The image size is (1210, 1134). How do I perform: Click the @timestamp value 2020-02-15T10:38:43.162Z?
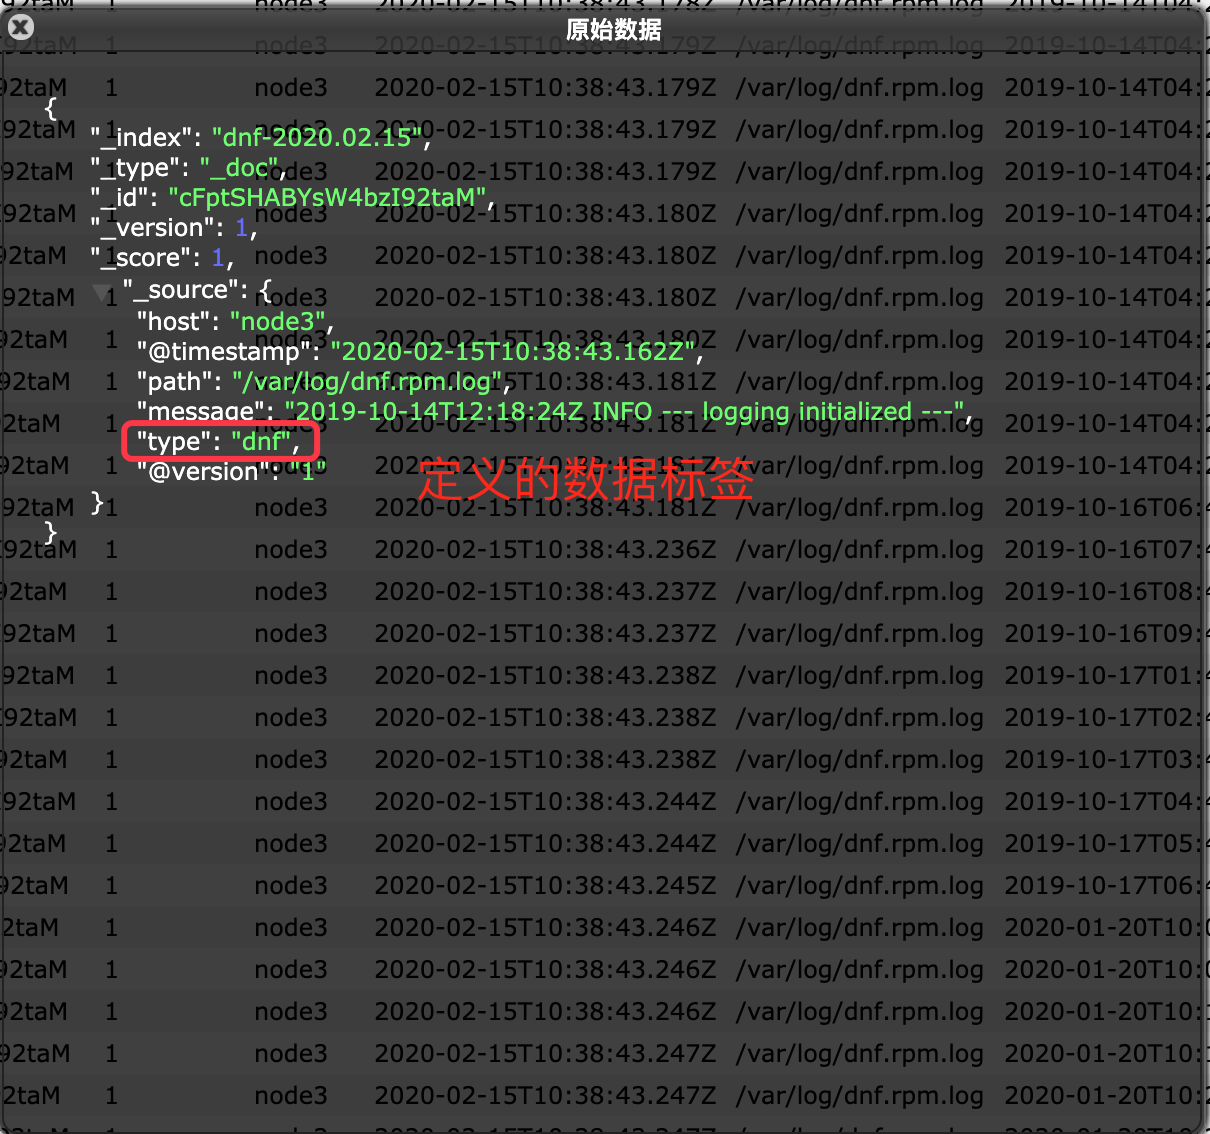click(x=513, y=351)
